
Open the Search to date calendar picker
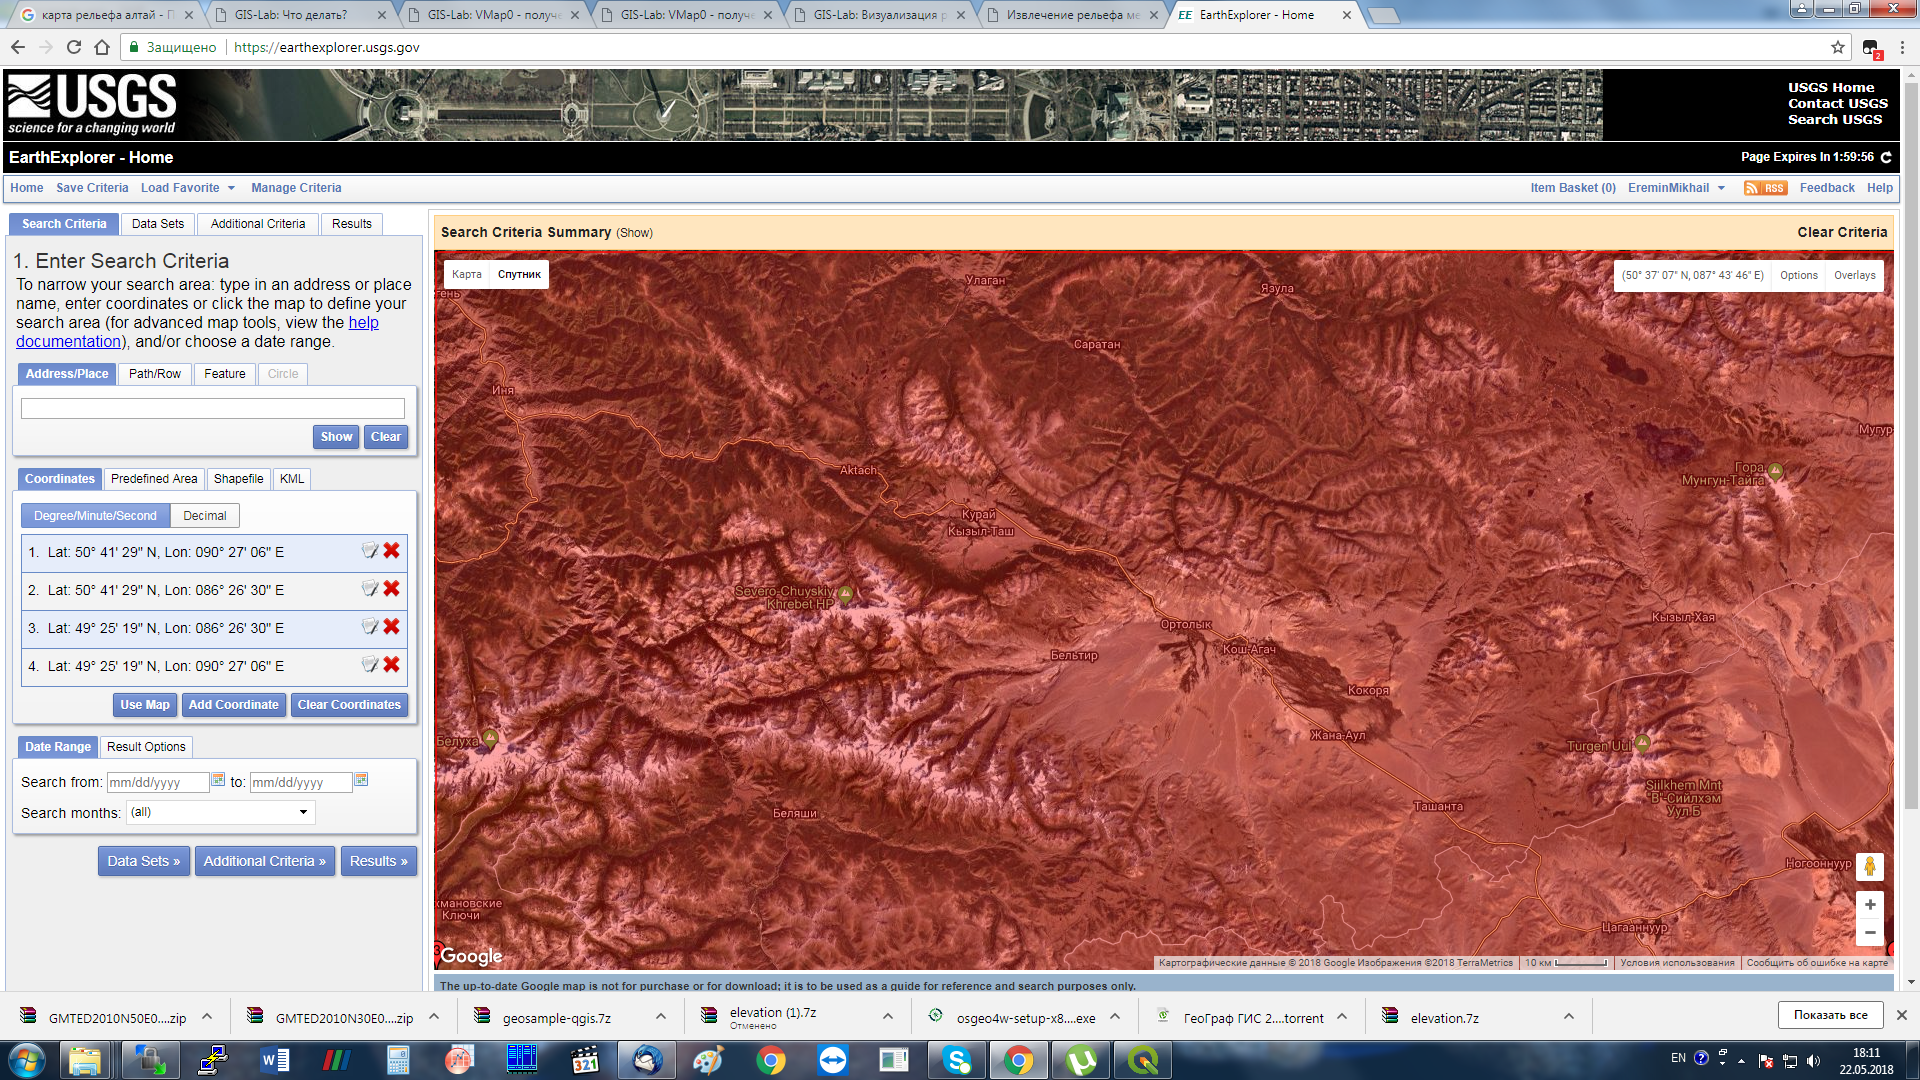[x=361, y=780]
